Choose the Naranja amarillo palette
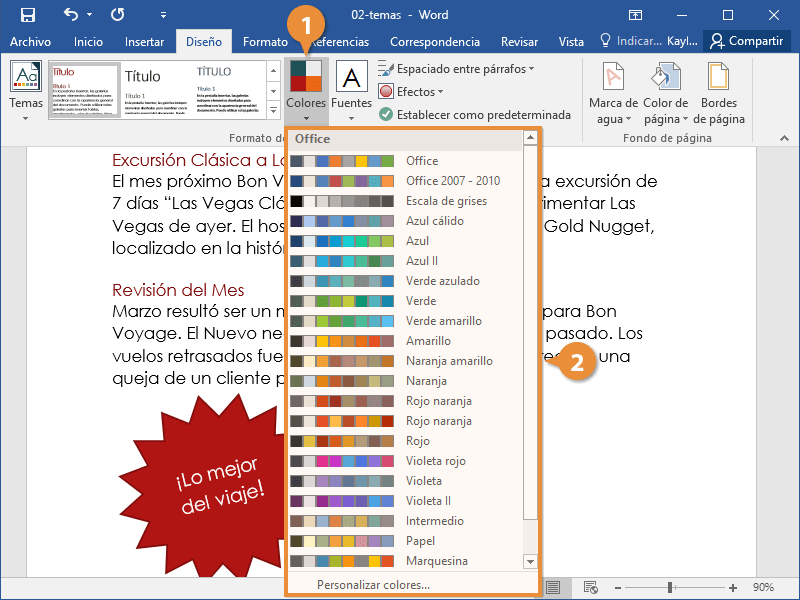This screenshot has width=800, height=600. [406, 361]
